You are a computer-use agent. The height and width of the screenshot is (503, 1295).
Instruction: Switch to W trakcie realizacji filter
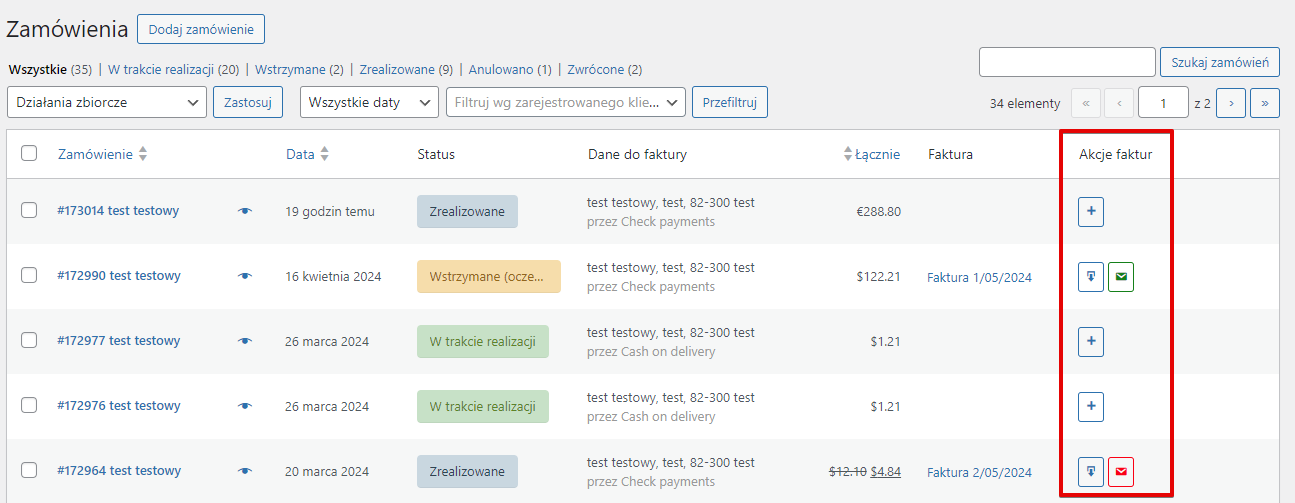tap(173, 70)
